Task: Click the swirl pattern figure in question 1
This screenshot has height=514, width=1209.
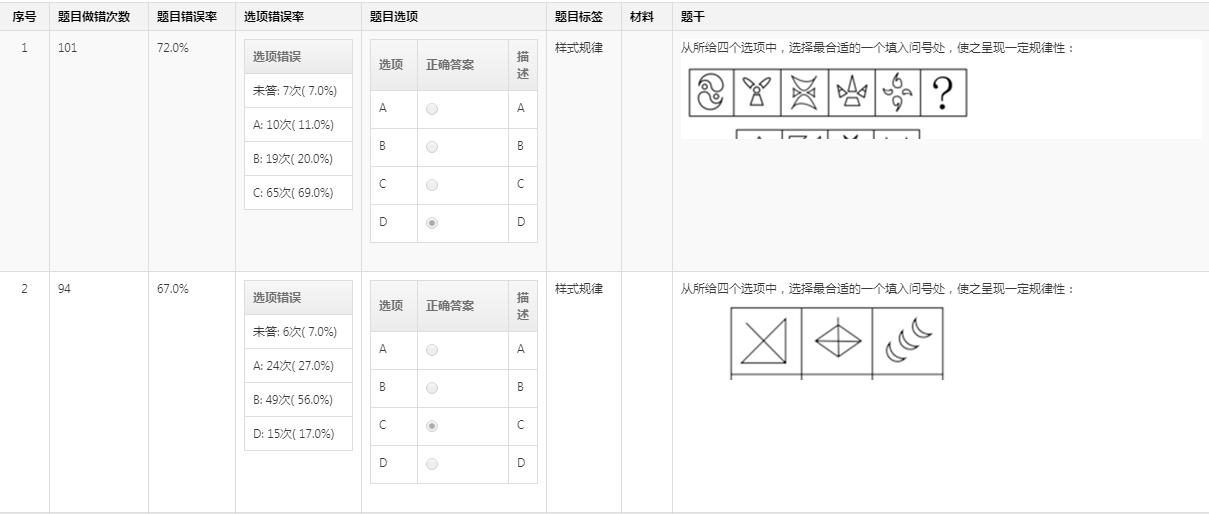Action: pyautogui.click(x=710, y=93)
